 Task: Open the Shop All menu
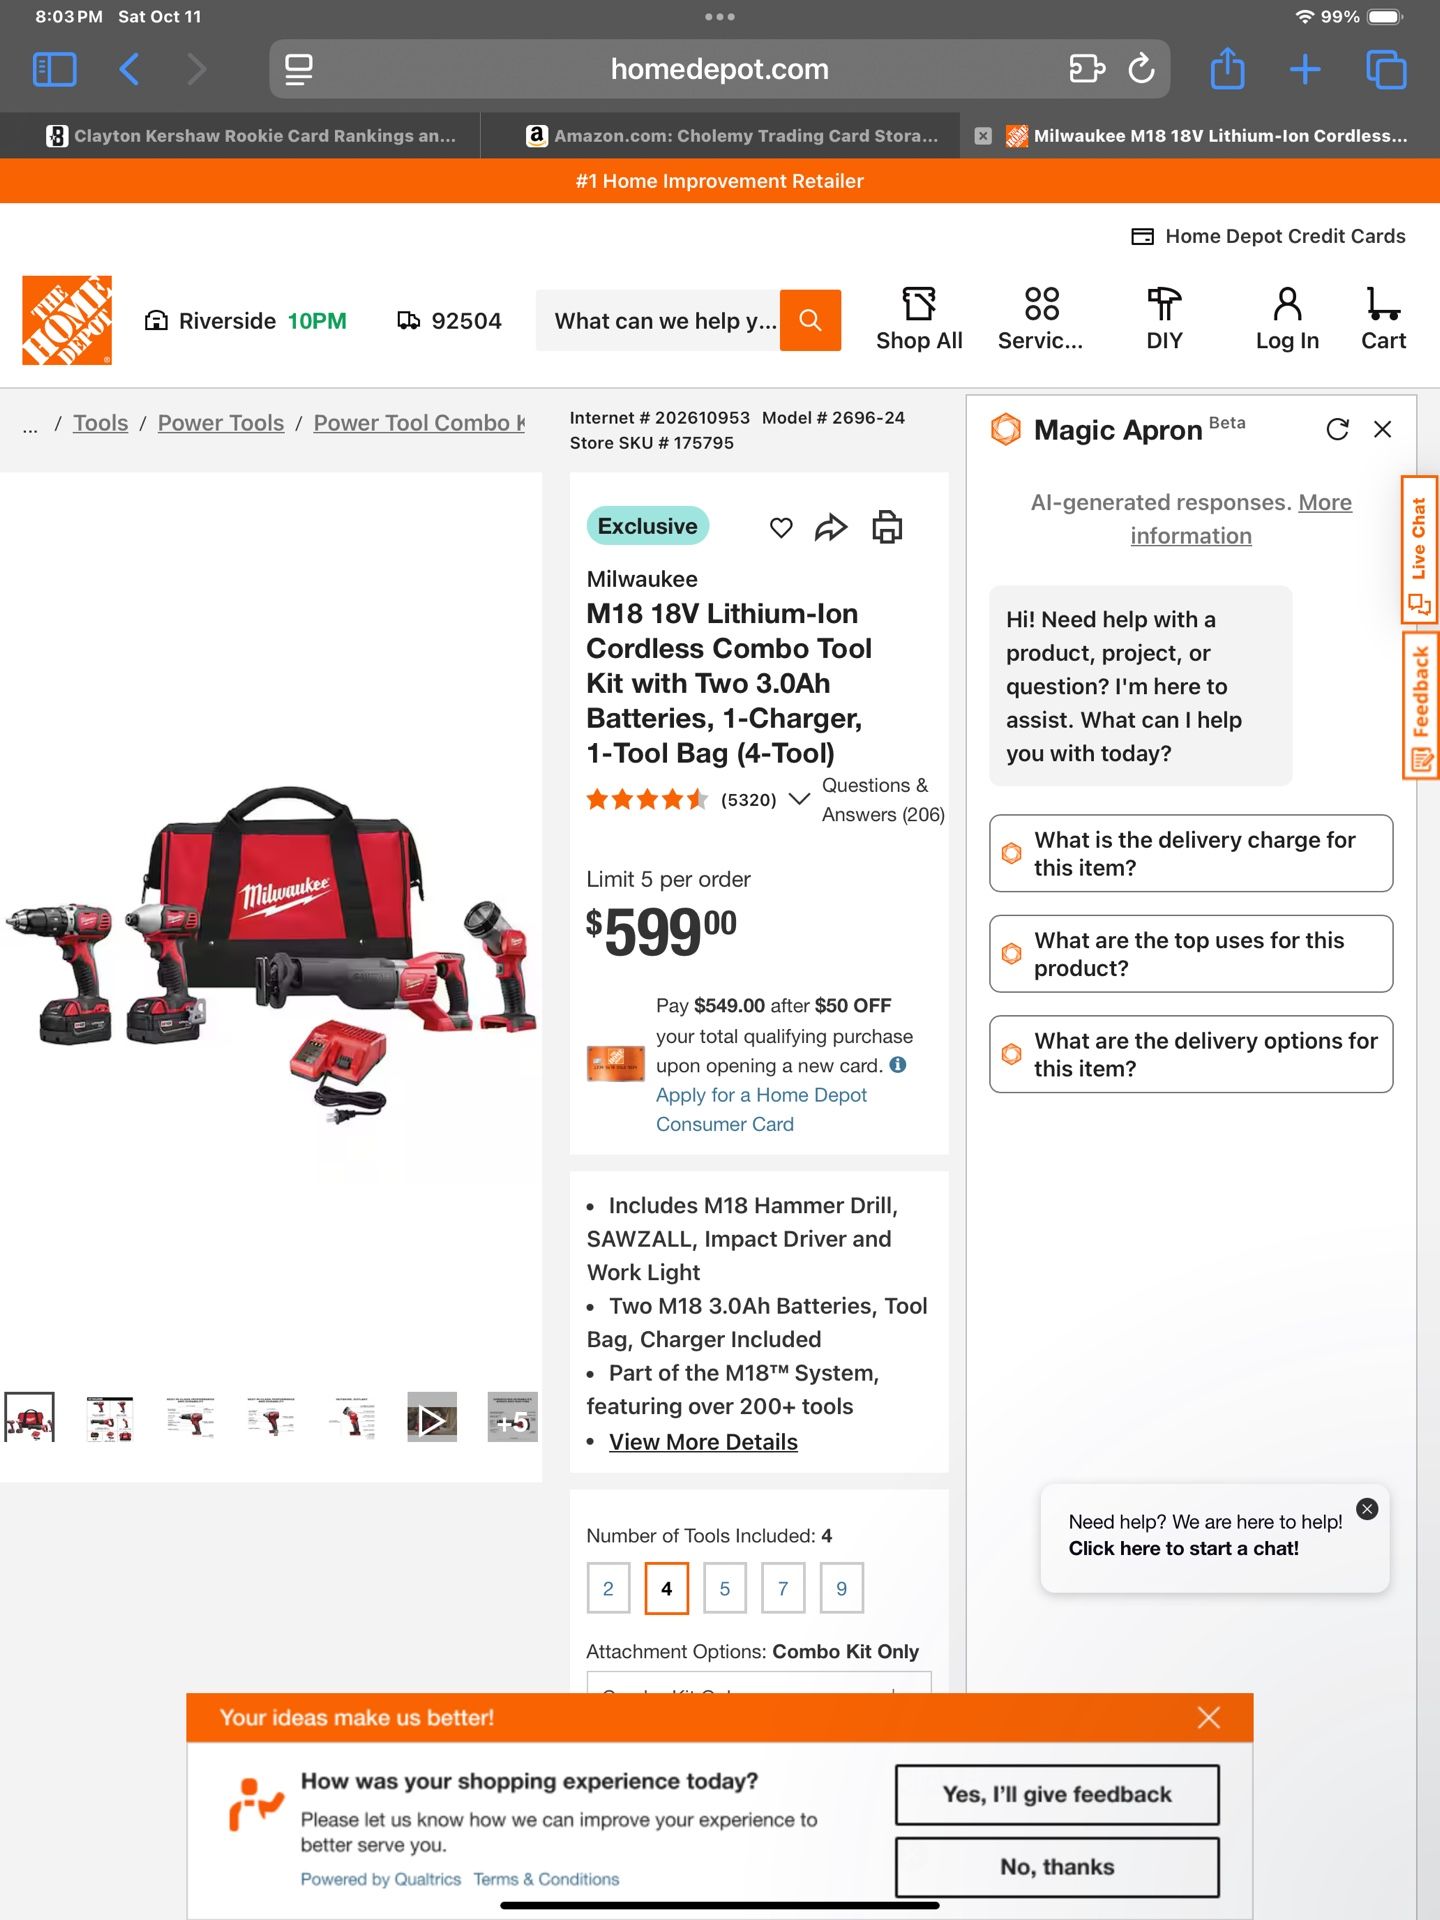(x=919, y=320)
